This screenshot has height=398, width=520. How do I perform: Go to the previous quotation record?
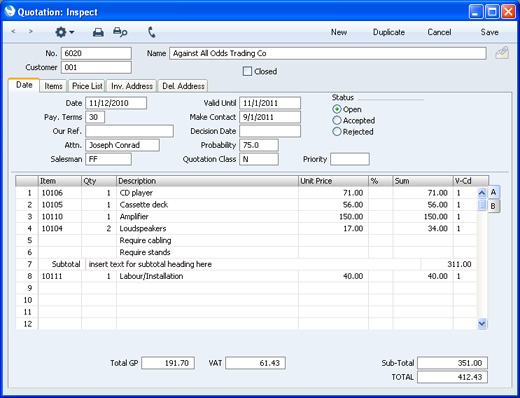(x=13, y=32)
